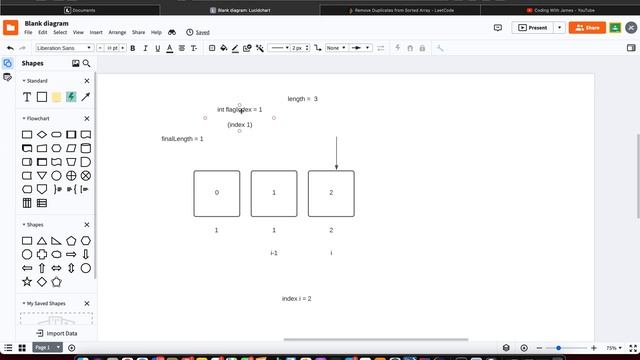
Task: Open the line color pencil
Action: coord(235,48)
